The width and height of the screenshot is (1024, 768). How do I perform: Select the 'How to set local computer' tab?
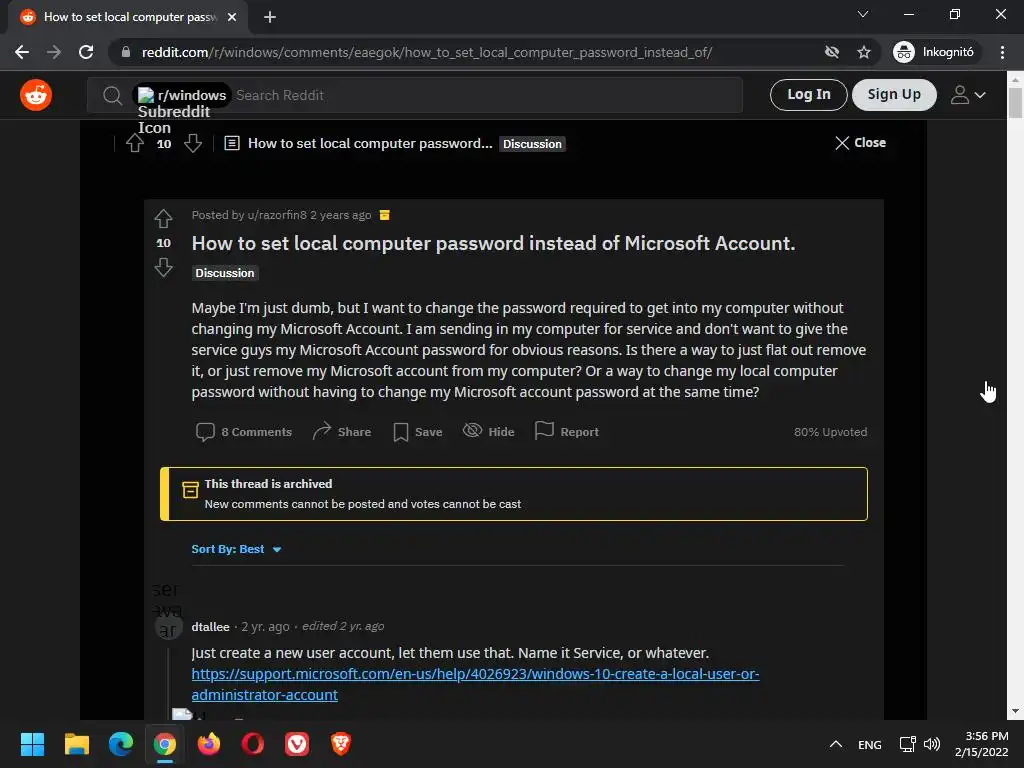tap(129, 17)
